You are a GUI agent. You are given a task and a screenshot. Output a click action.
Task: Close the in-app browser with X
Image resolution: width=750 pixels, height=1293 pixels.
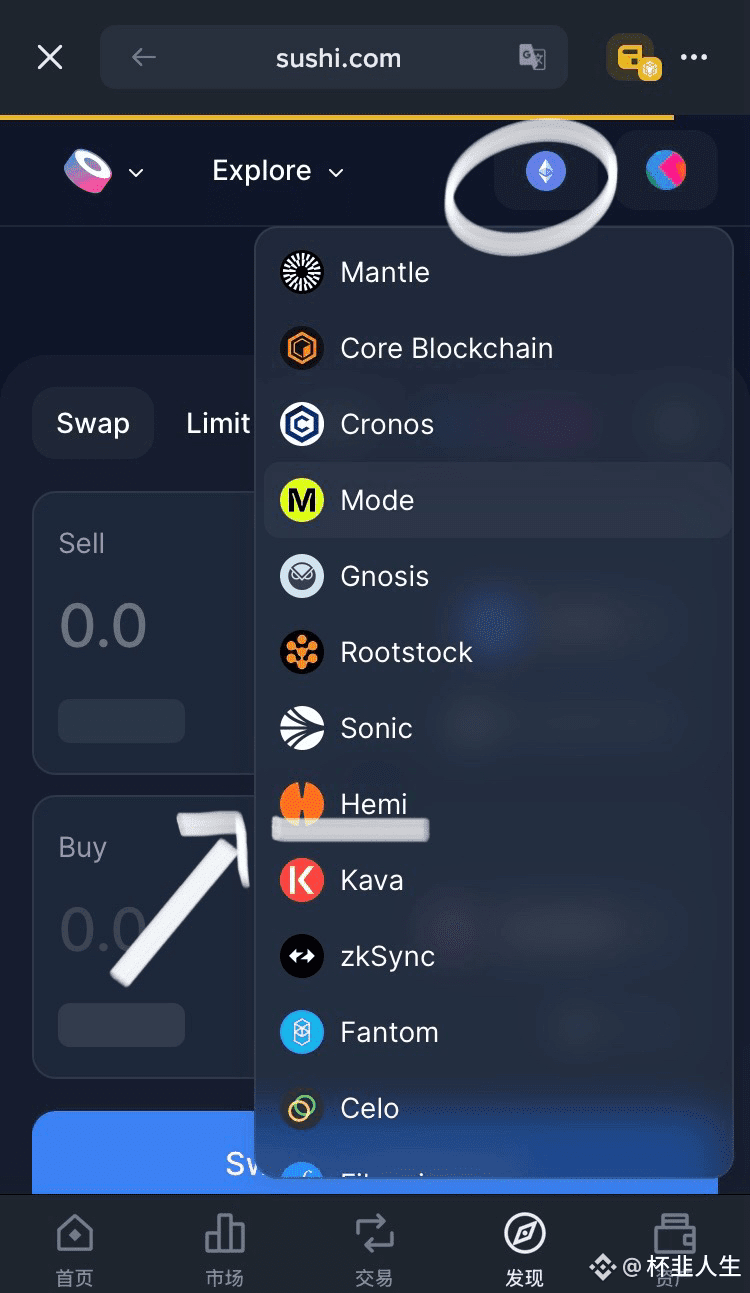[x=50, y=57]
